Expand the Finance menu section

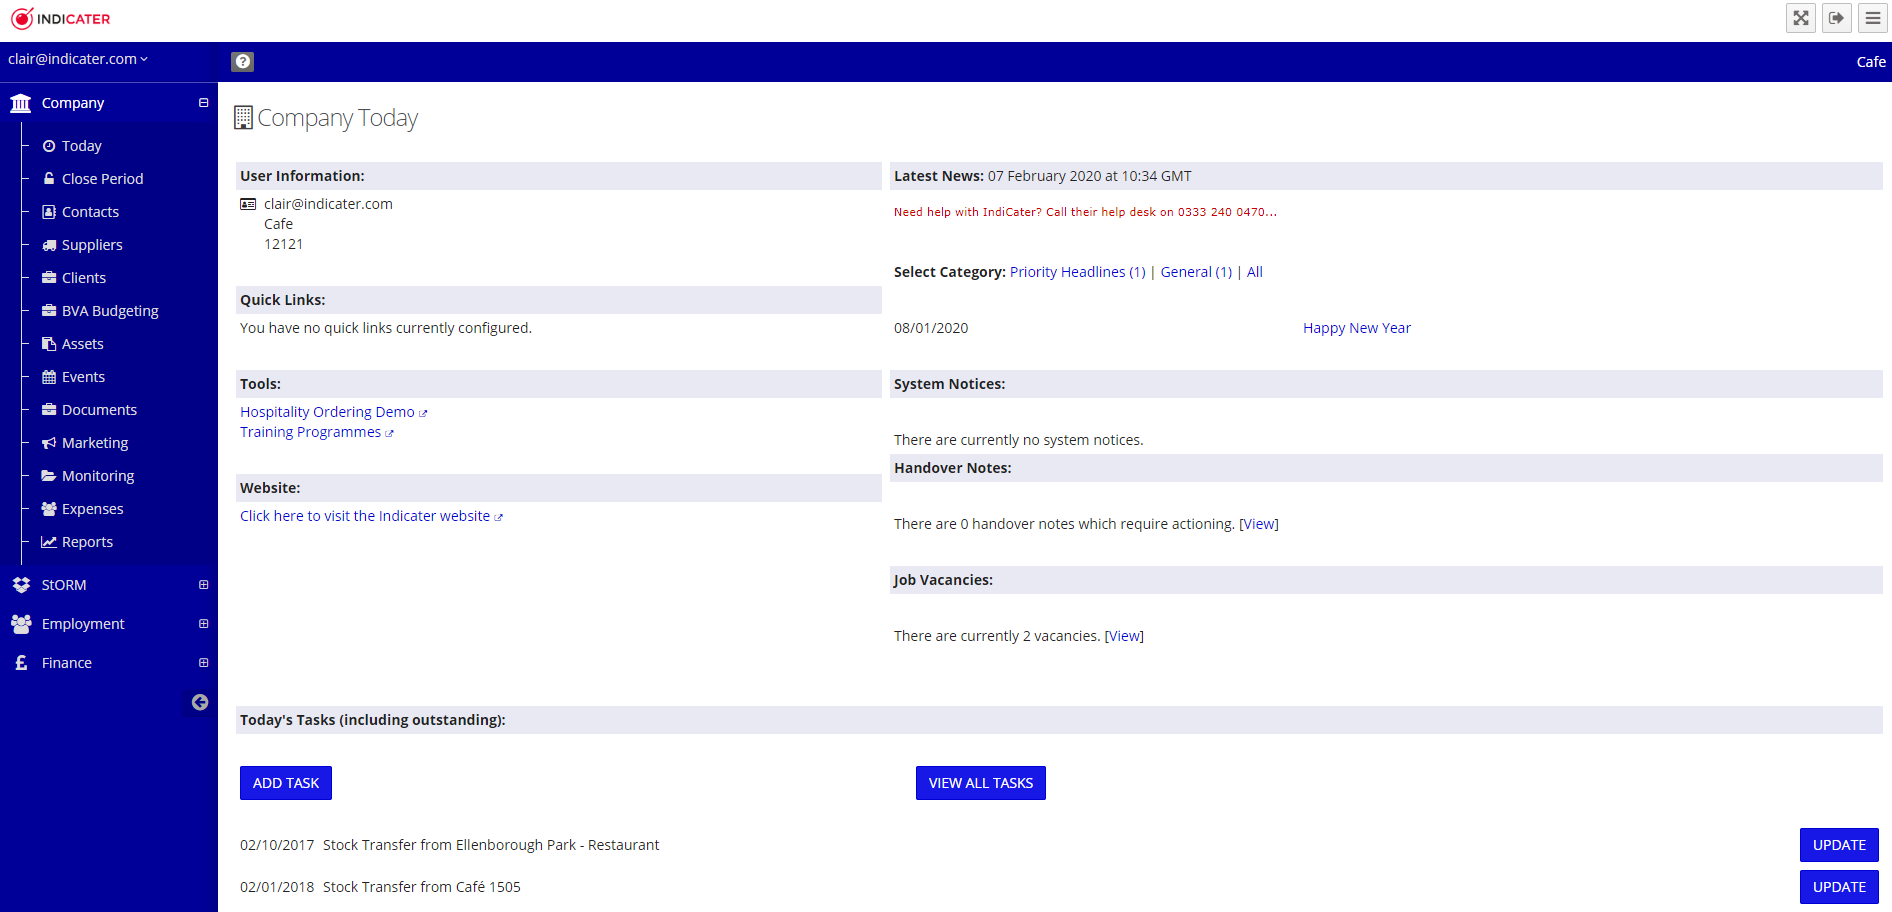coord(203,663)
